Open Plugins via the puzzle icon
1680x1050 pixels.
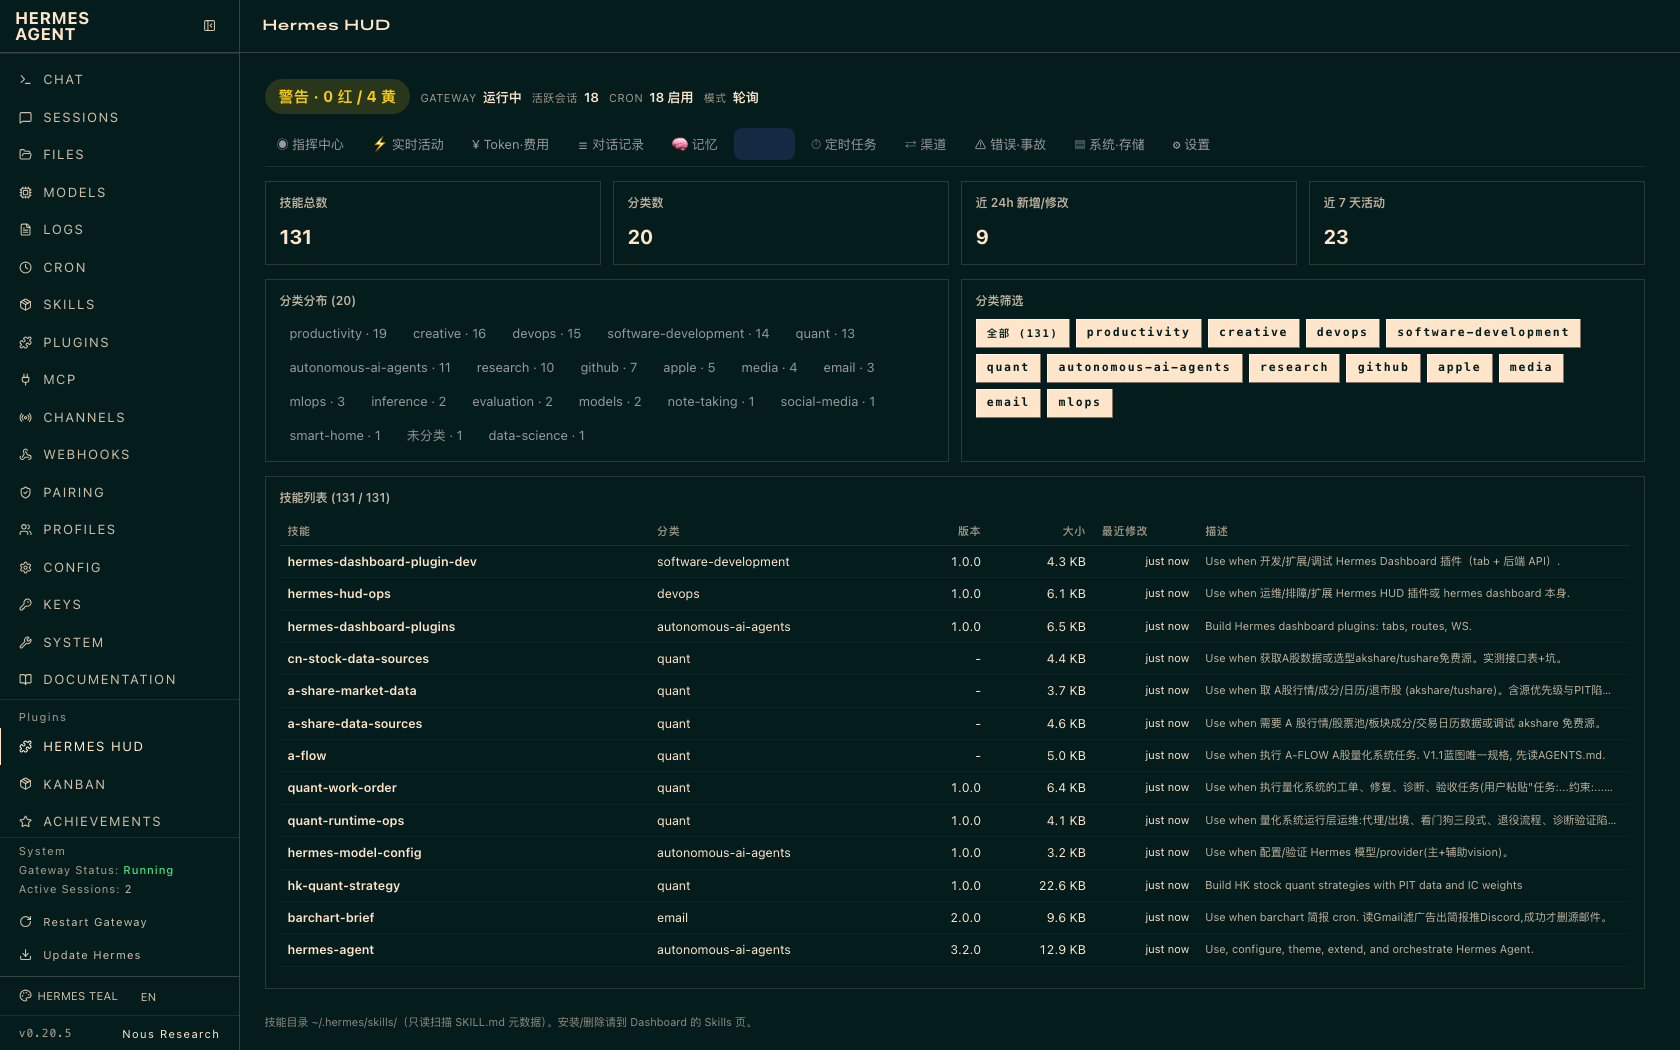26,343
